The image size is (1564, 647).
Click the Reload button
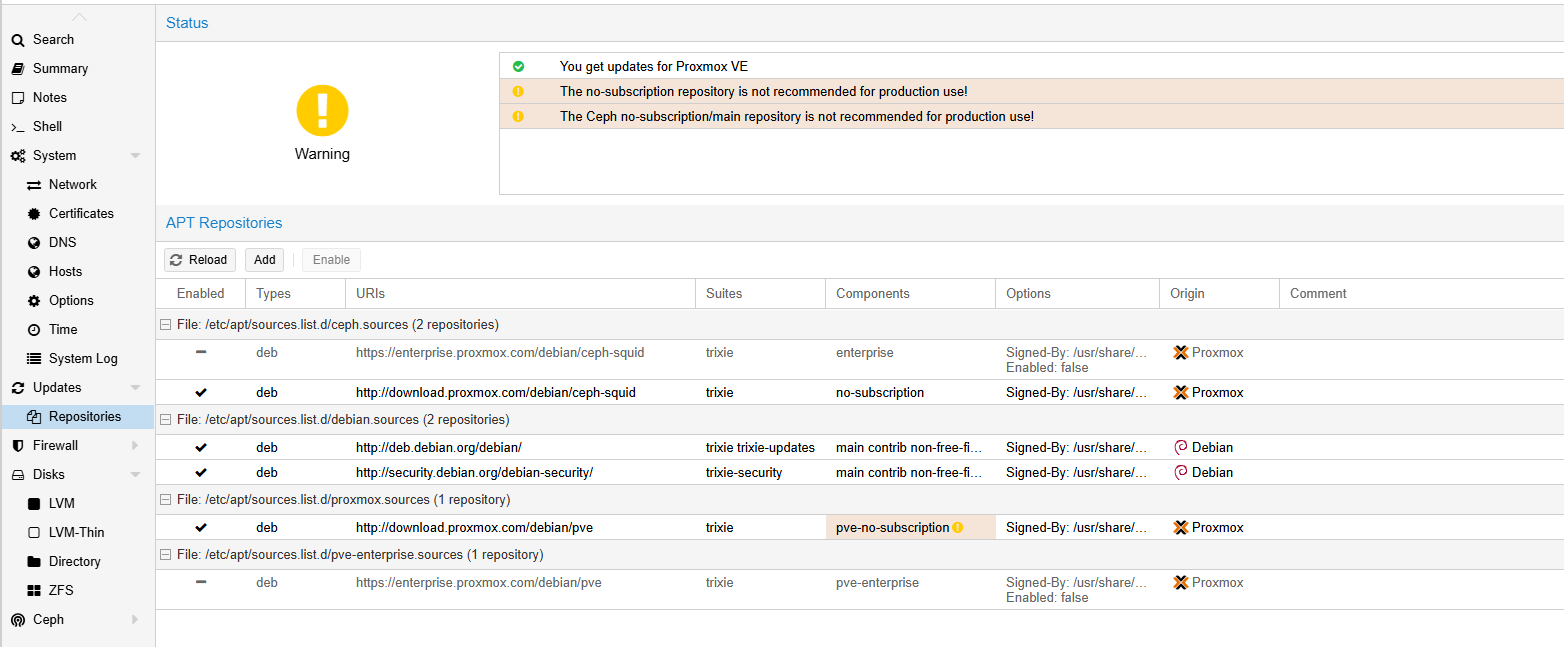[200, 260]
